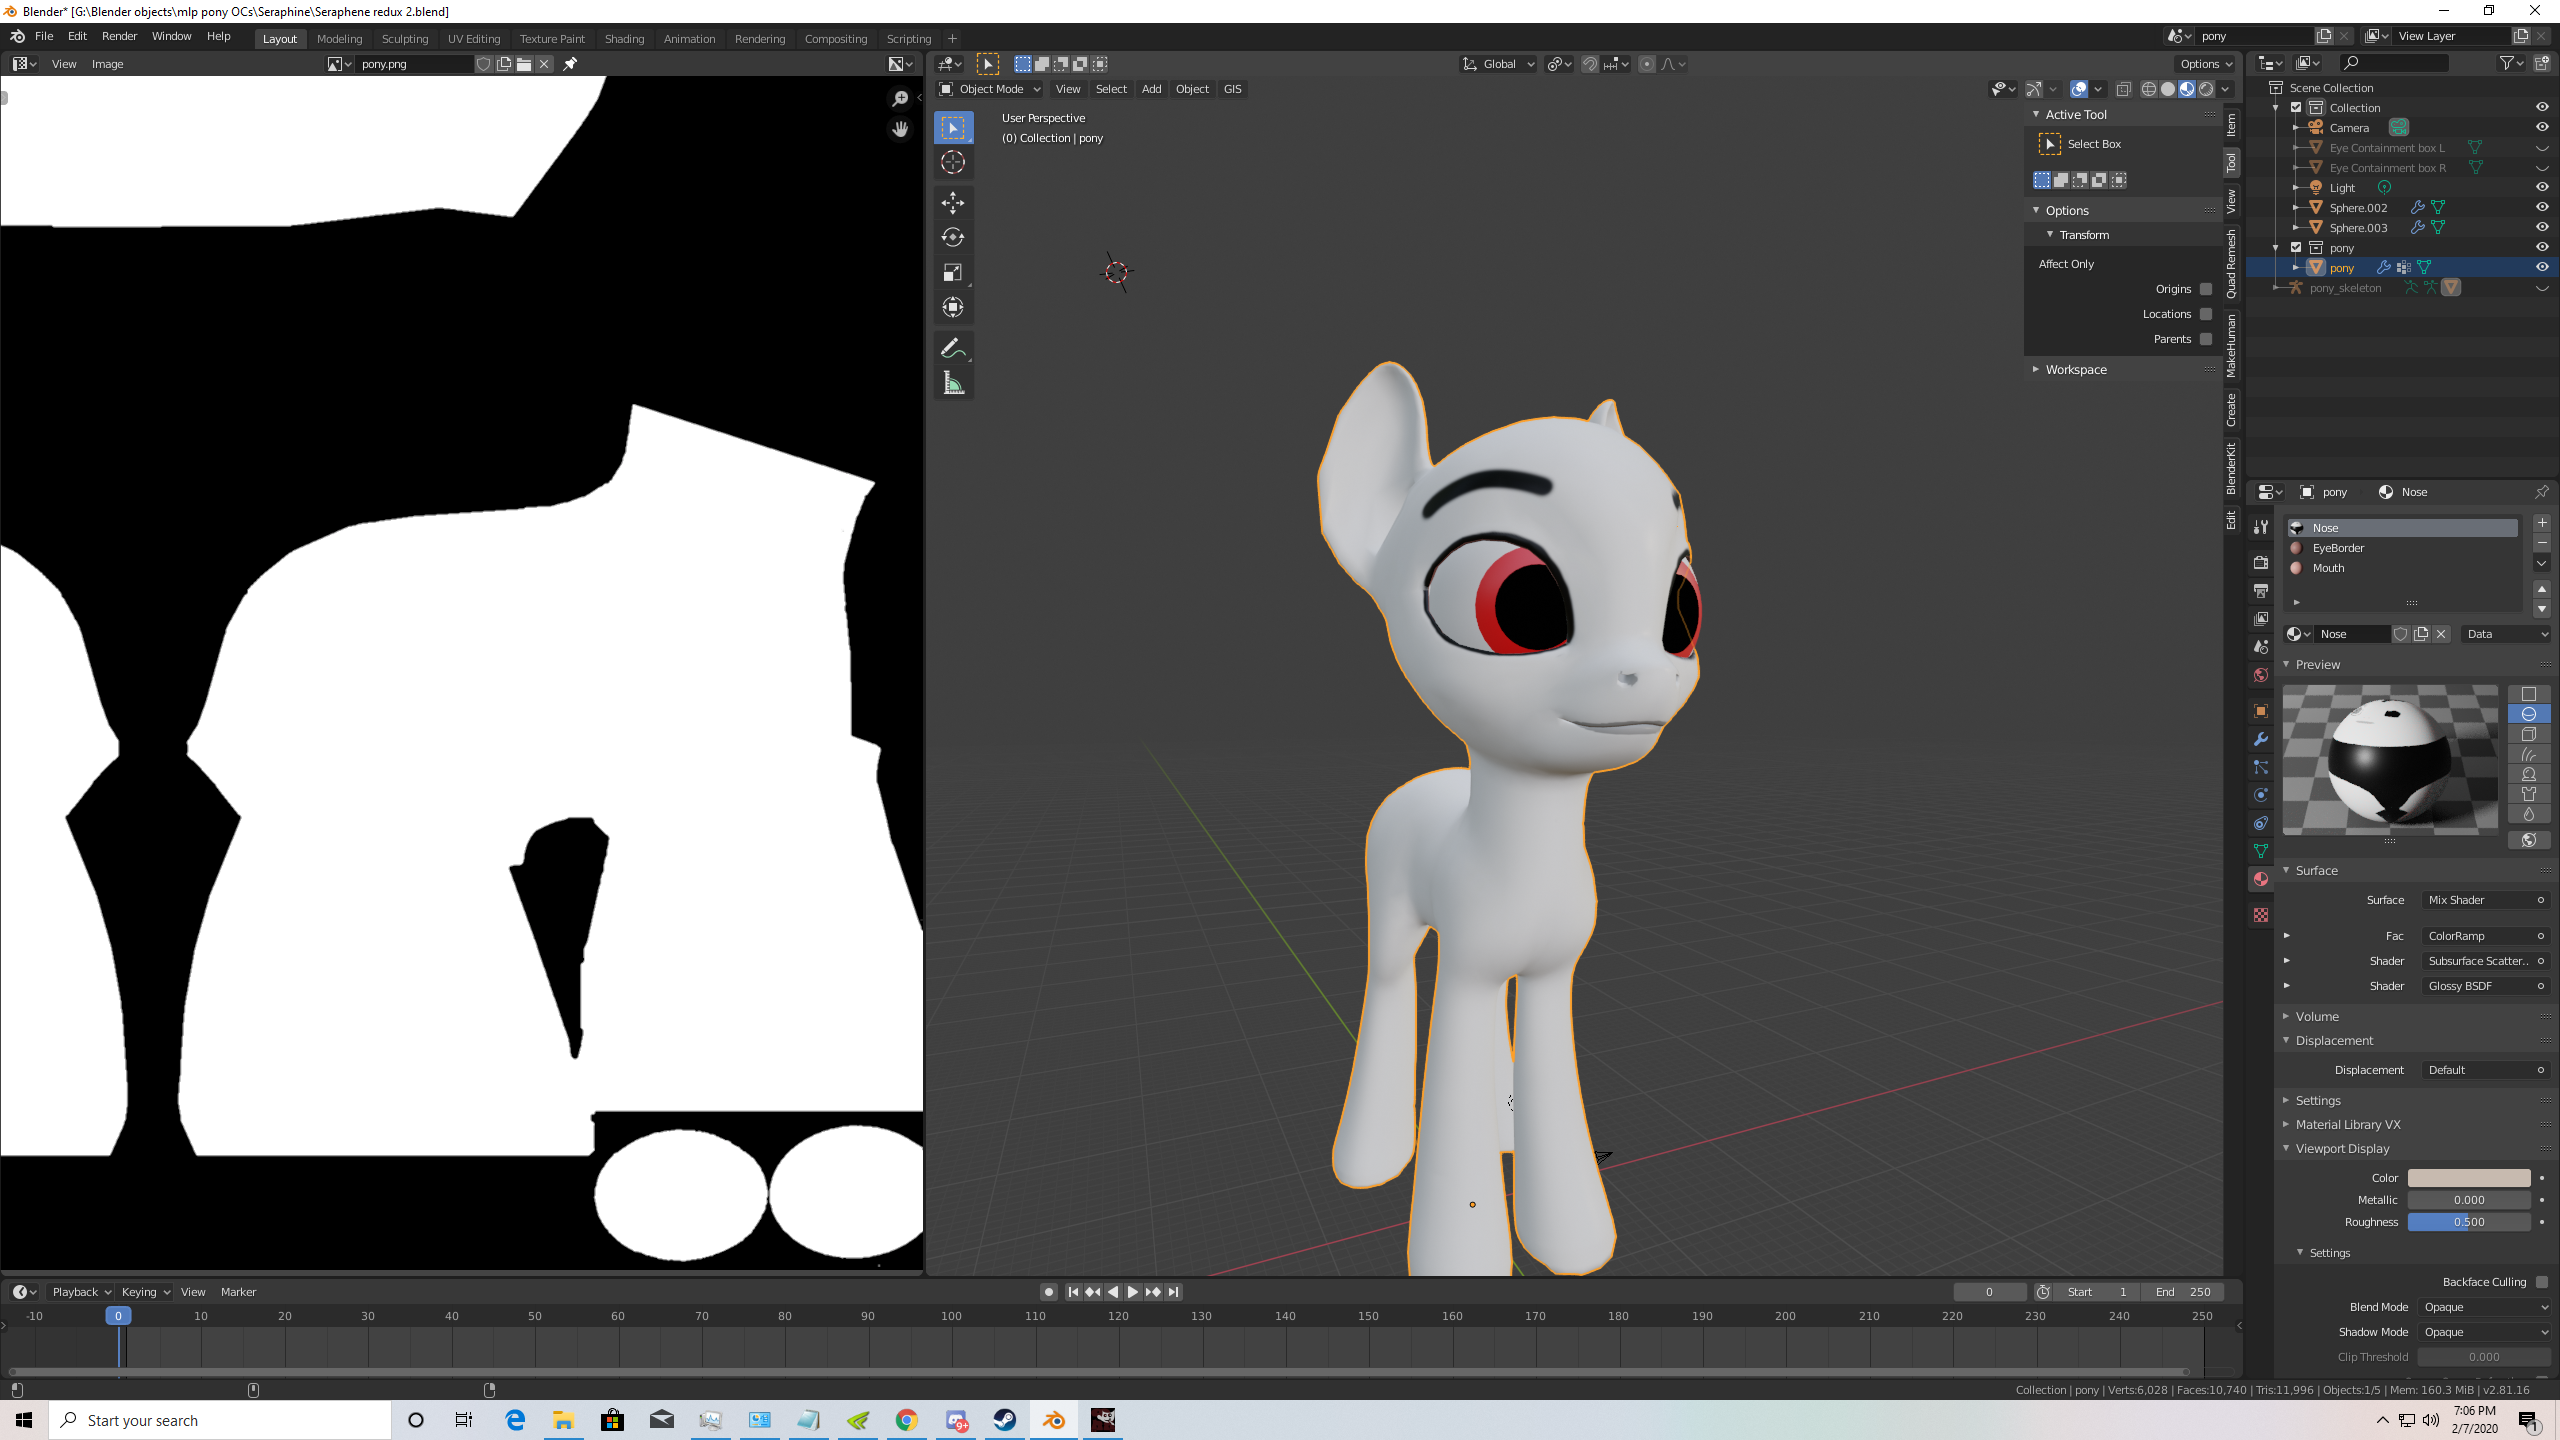Open the Modifier properties wrench tab
2560x1440 pixels.
(x=2261, y=740)
